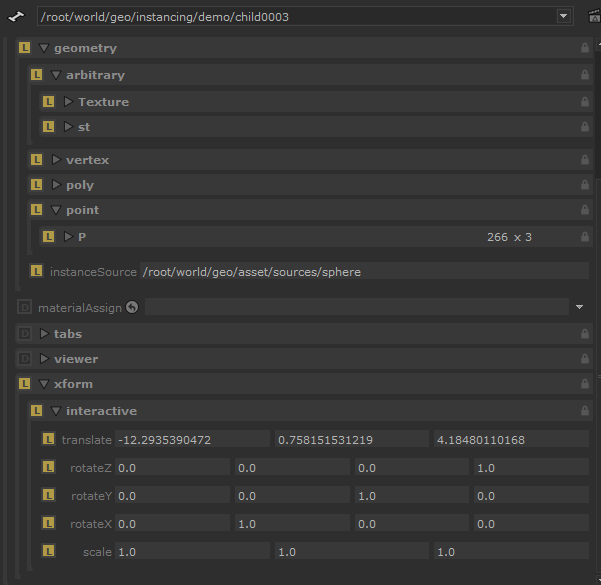This screenshot has width=601, height=585.
Task: Click the rotateX second value 1.0
Action: pyautogui.click(x=292, y=523)
